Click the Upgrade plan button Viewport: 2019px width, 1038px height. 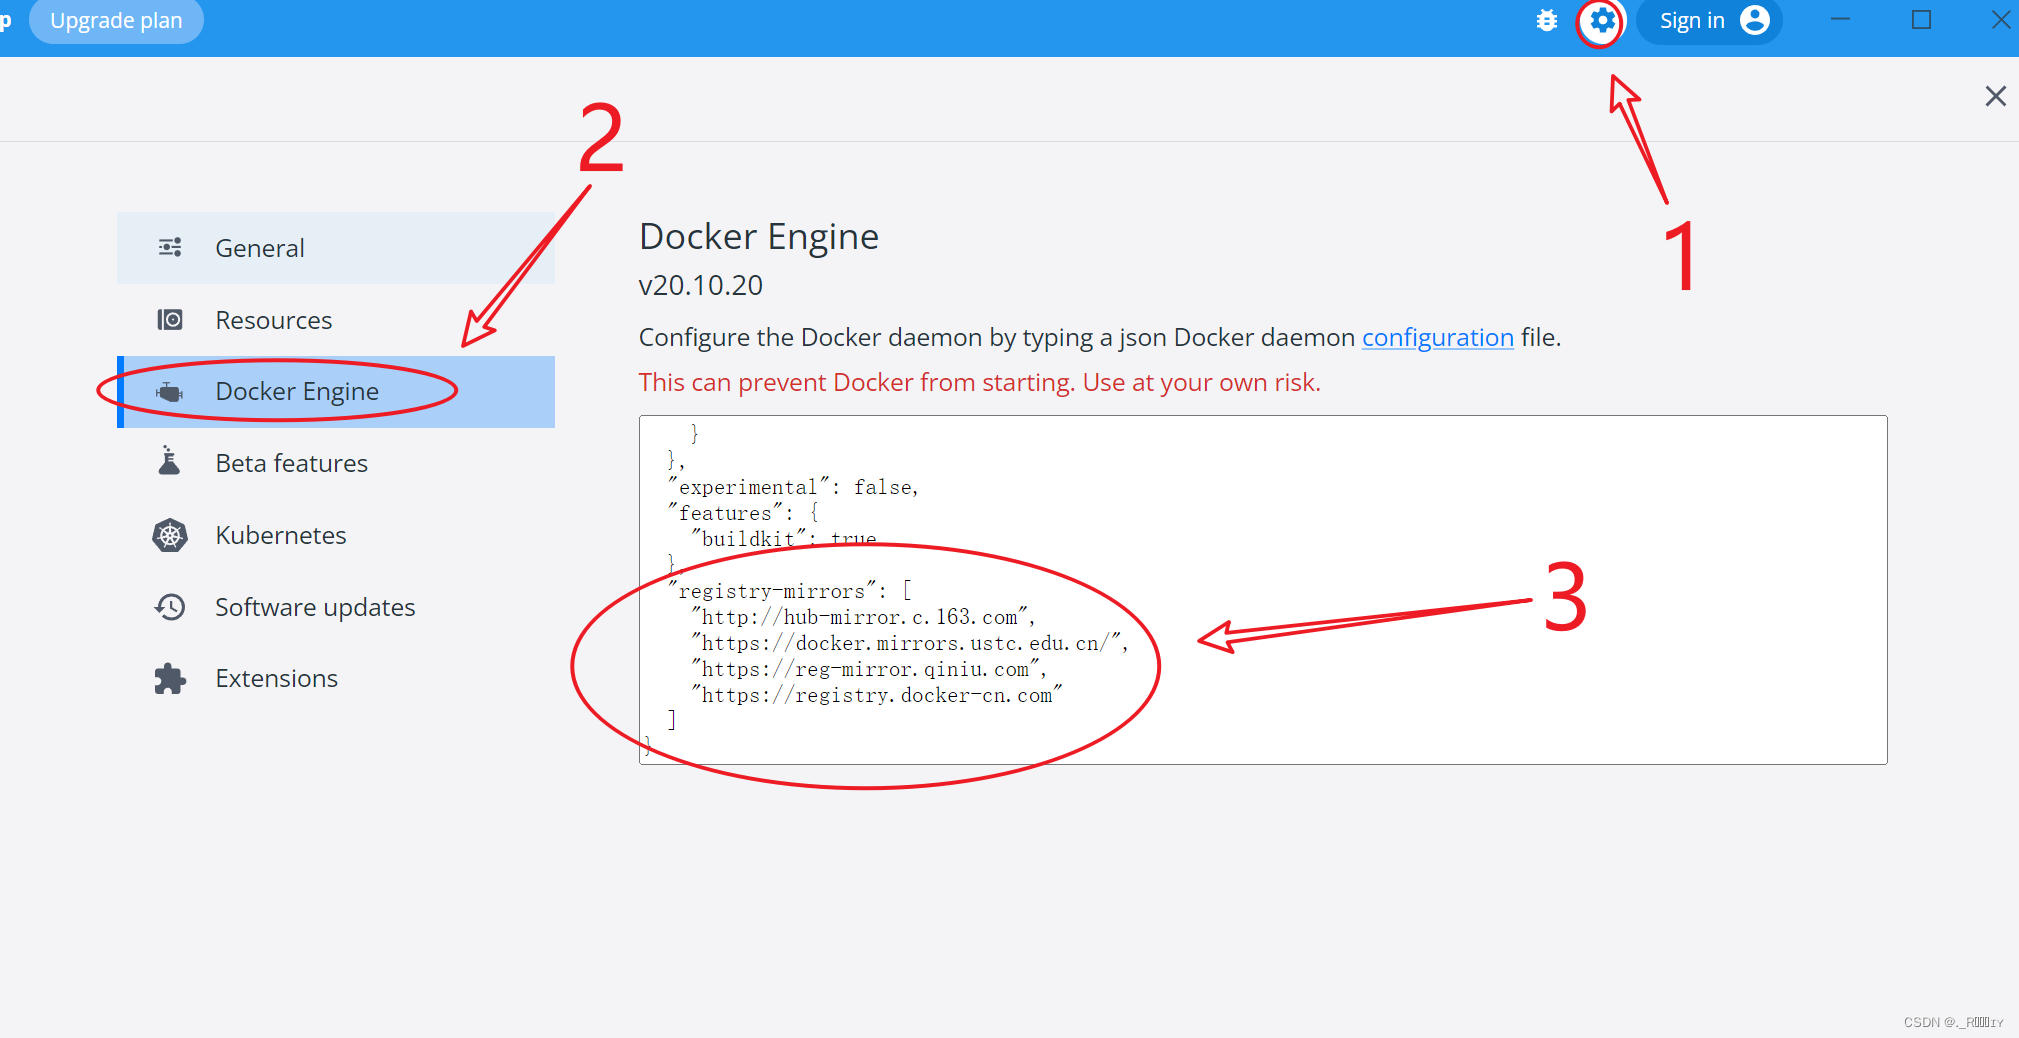[x=116, y=21]
